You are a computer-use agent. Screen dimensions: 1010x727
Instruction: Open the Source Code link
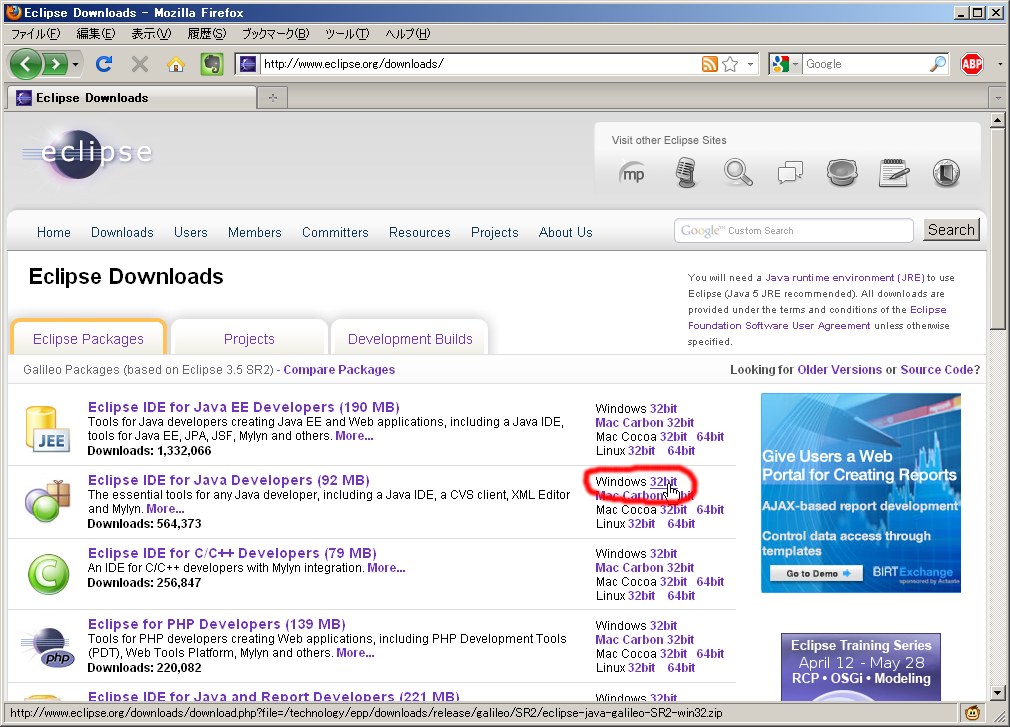(937, 370)
